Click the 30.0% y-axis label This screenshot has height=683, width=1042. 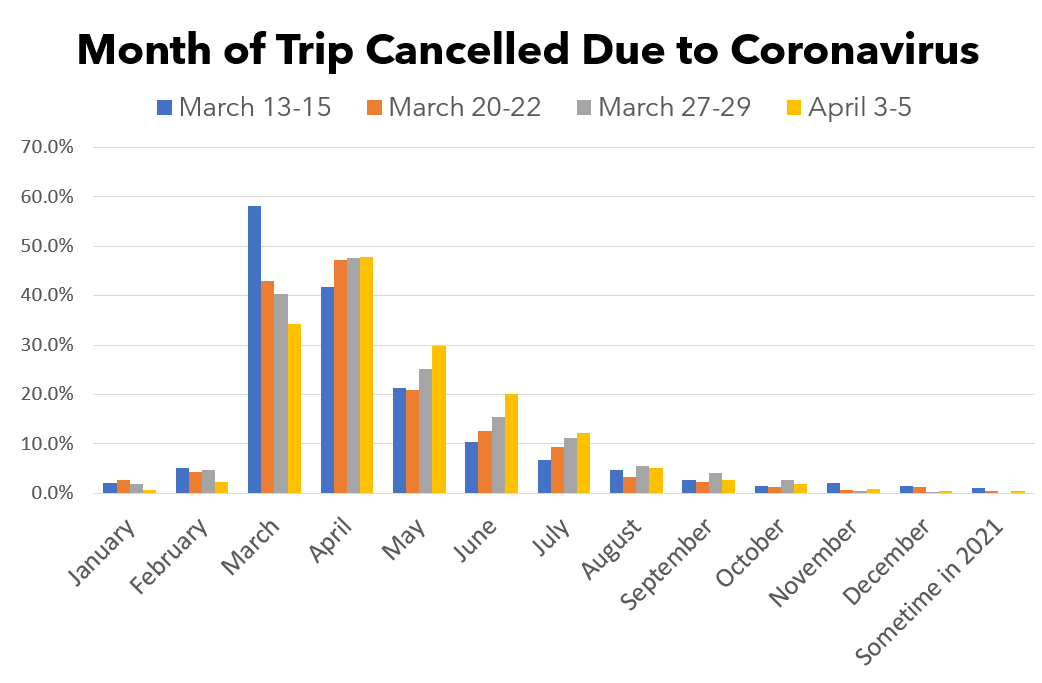point(47,345)
